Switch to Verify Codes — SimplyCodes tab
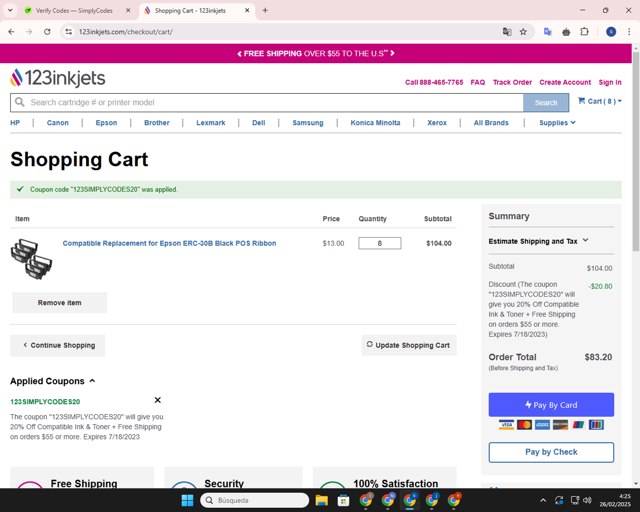Image resolution: width=640 pixels, height=512 pixels. [x=74, y=11]
